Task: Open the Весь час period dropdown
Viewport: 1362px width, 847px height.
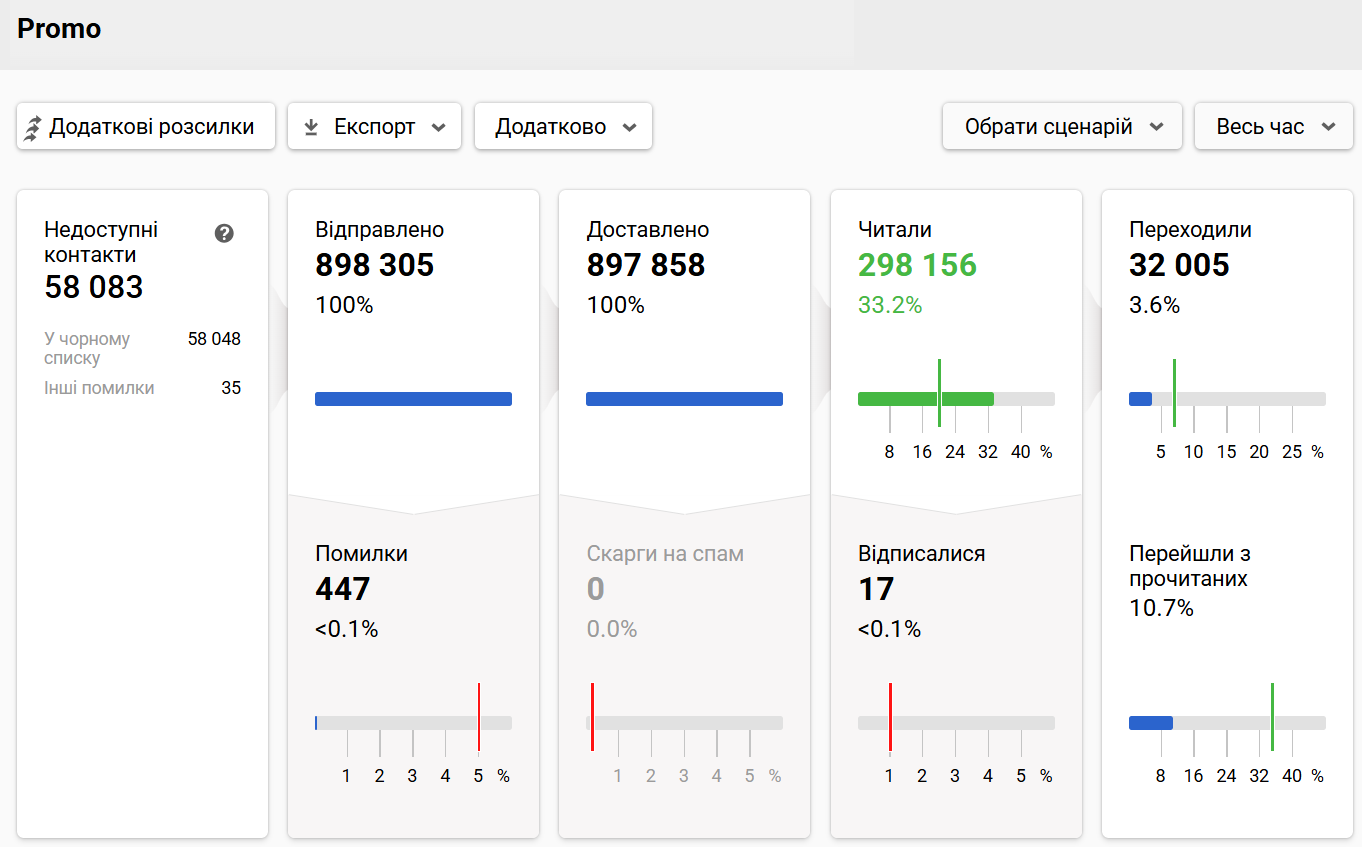Action: click(x=1274, y=126)
